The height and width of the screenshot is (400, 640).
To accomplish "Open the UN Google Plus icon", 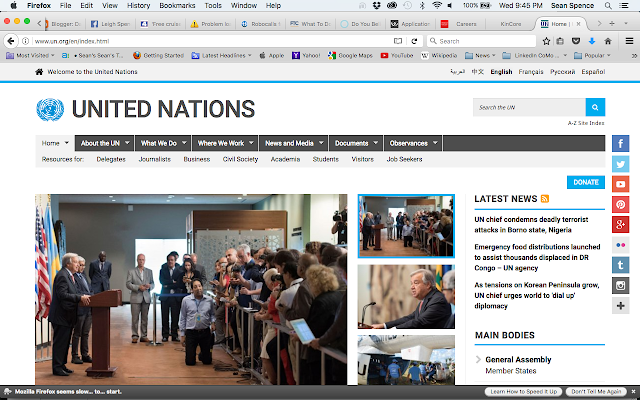I will 620,224.
